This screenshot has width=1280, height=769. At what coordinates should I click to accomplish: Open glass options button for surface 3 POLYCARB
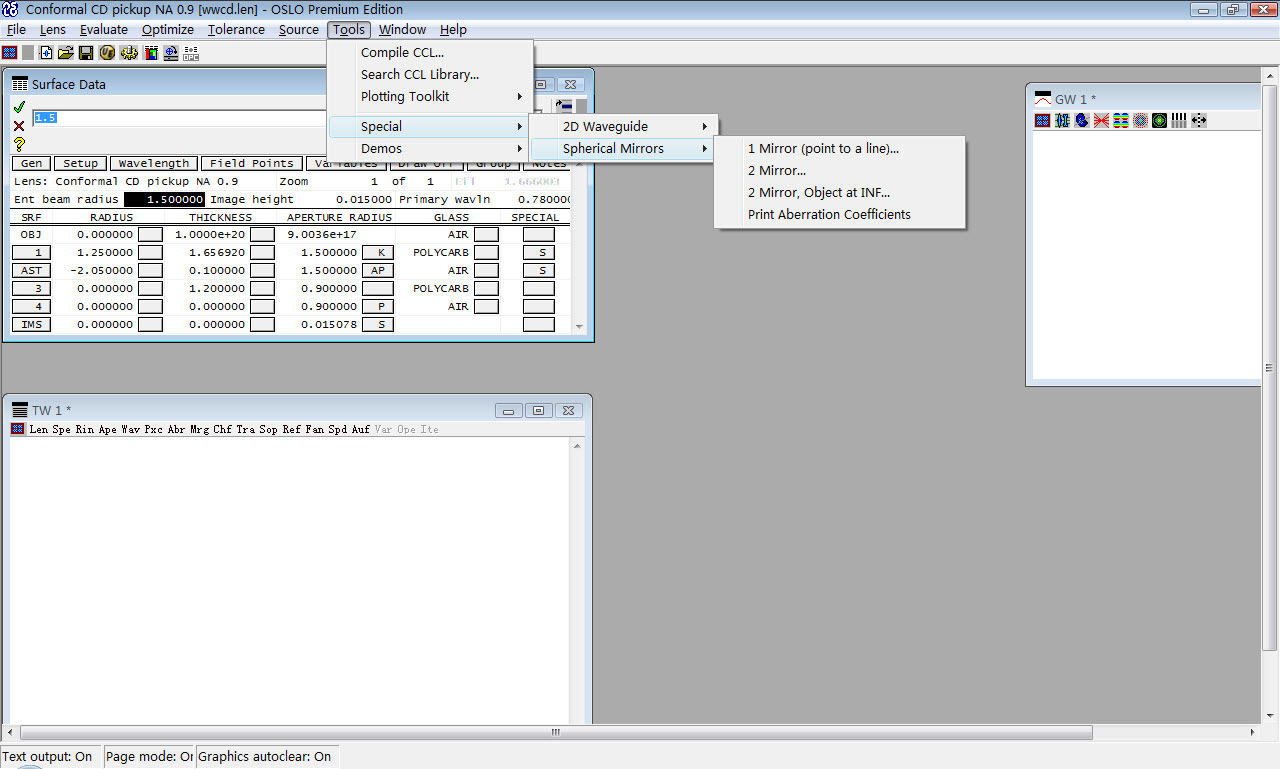(x=486, y=288)
